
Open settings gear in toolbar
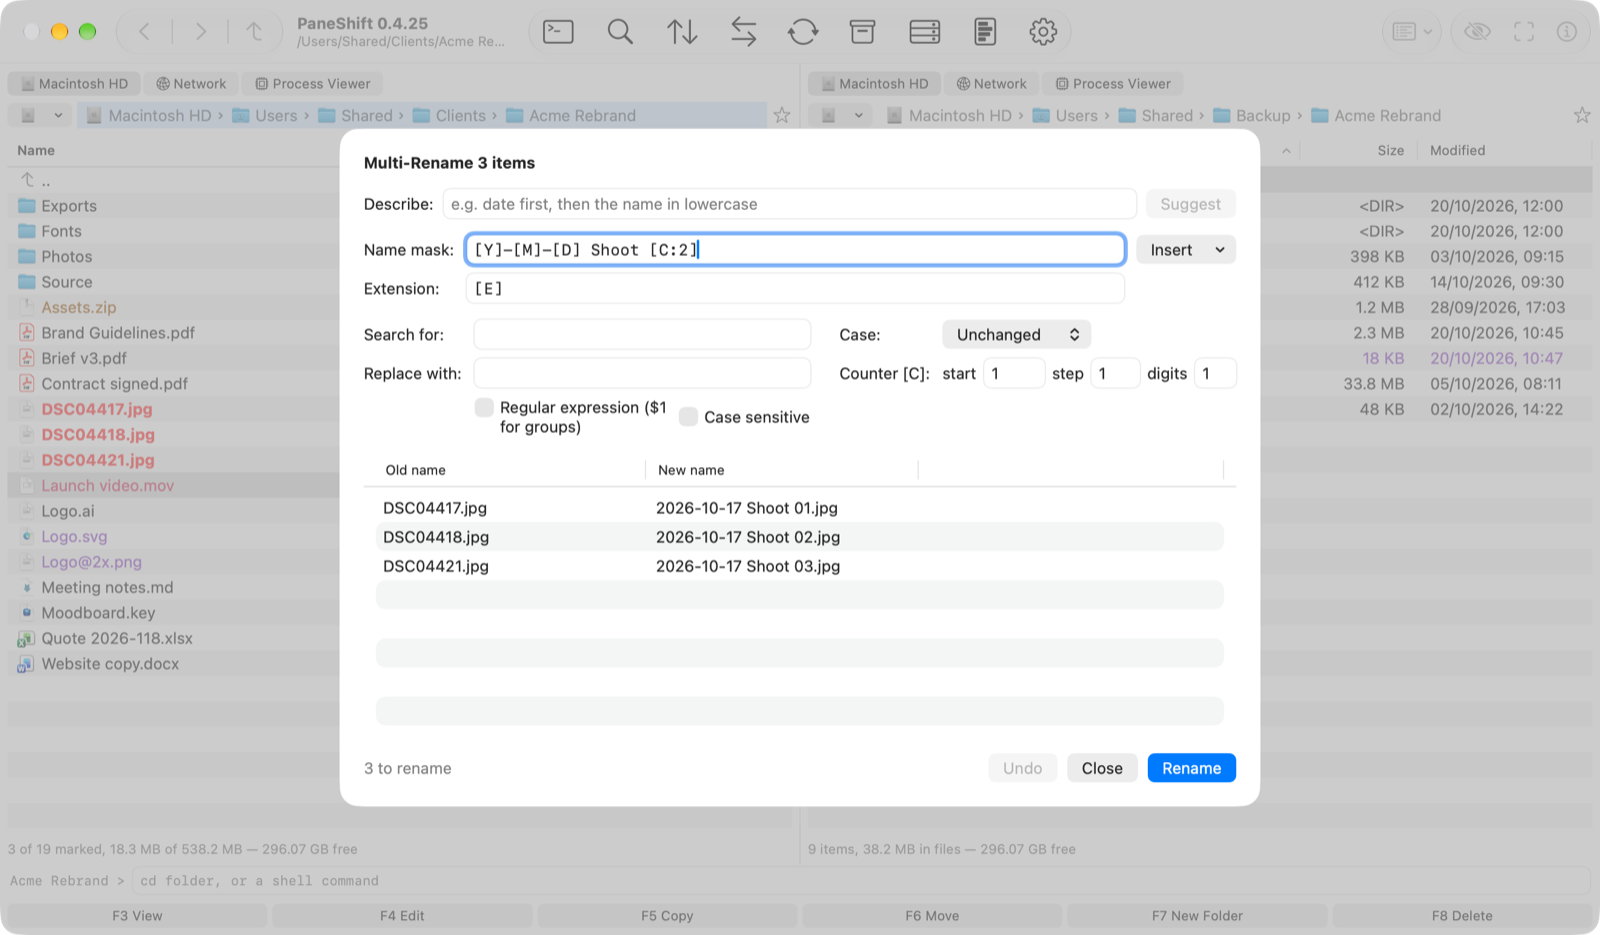1043,32
